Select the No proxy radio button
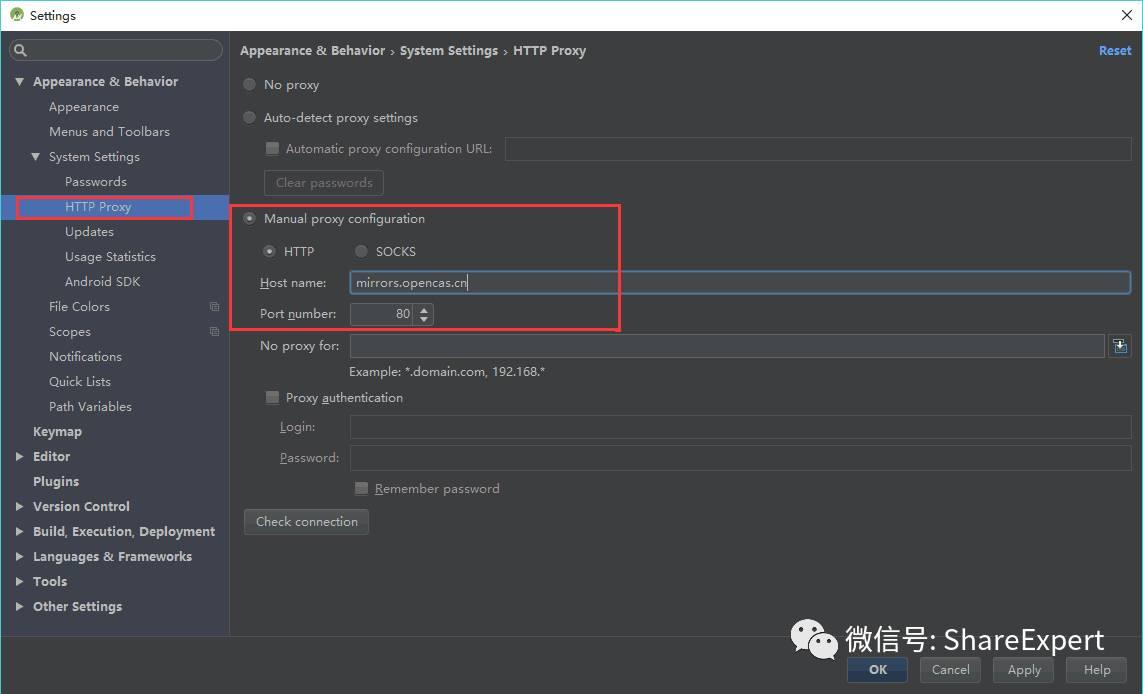1143x694 pixels. pos(249,85)
